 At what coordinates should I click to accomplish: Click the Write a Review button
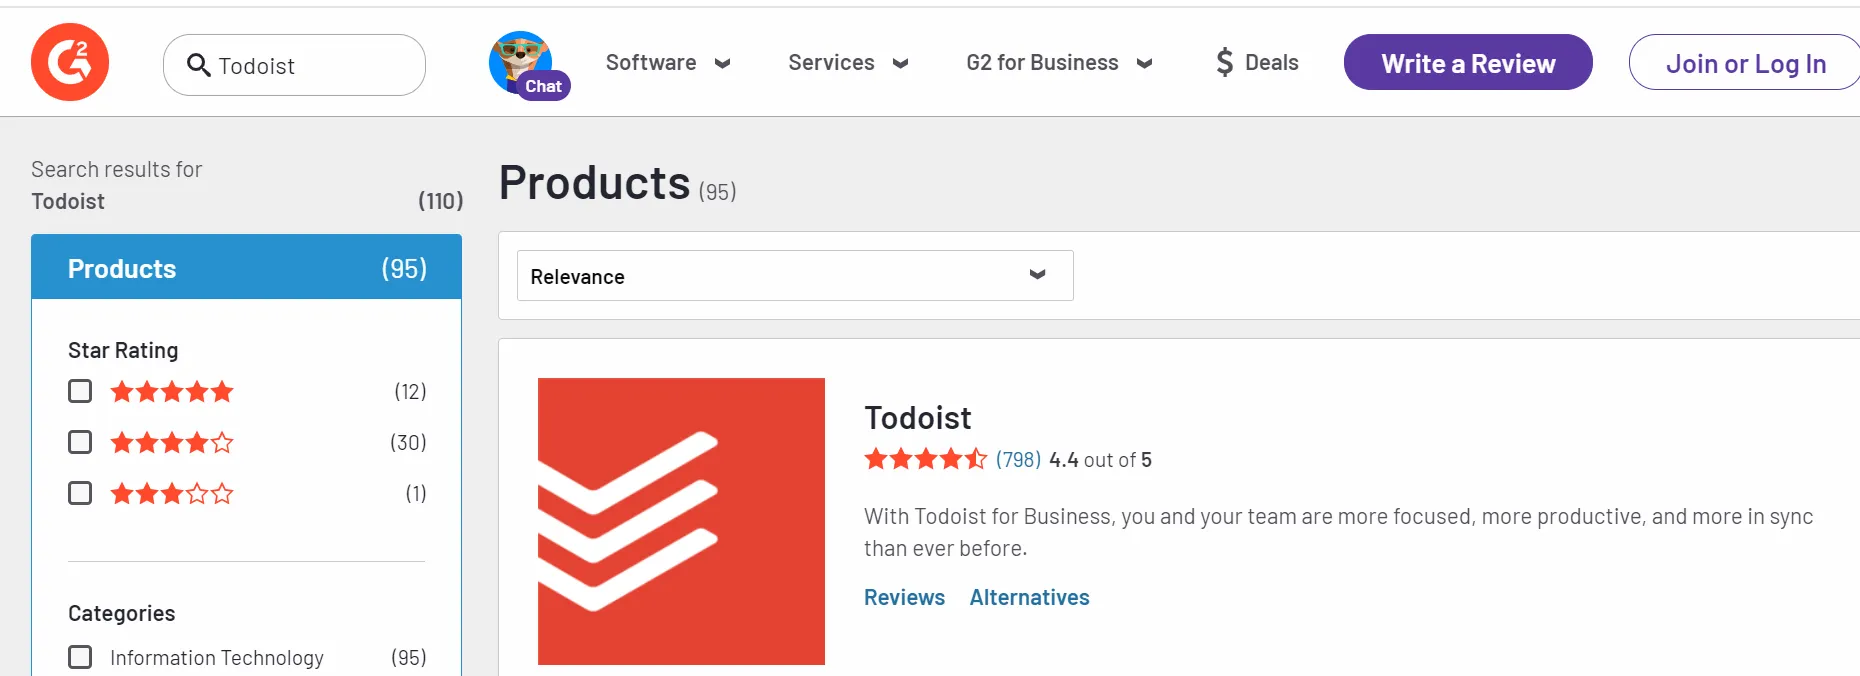click(x=1467, y=63)
